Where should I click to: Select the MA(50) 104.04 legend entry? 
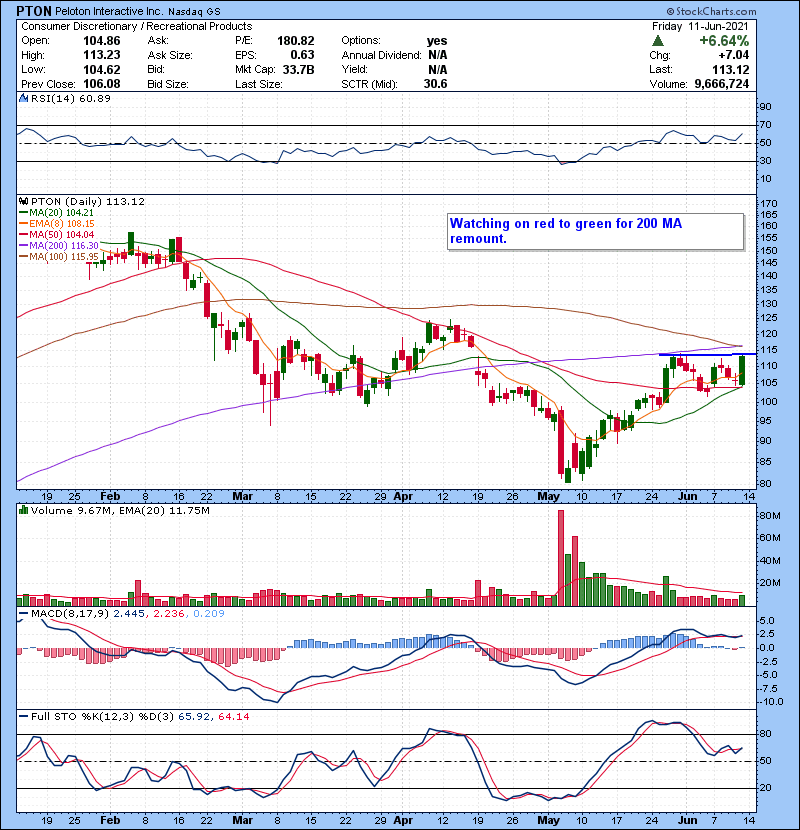(57, 235)
